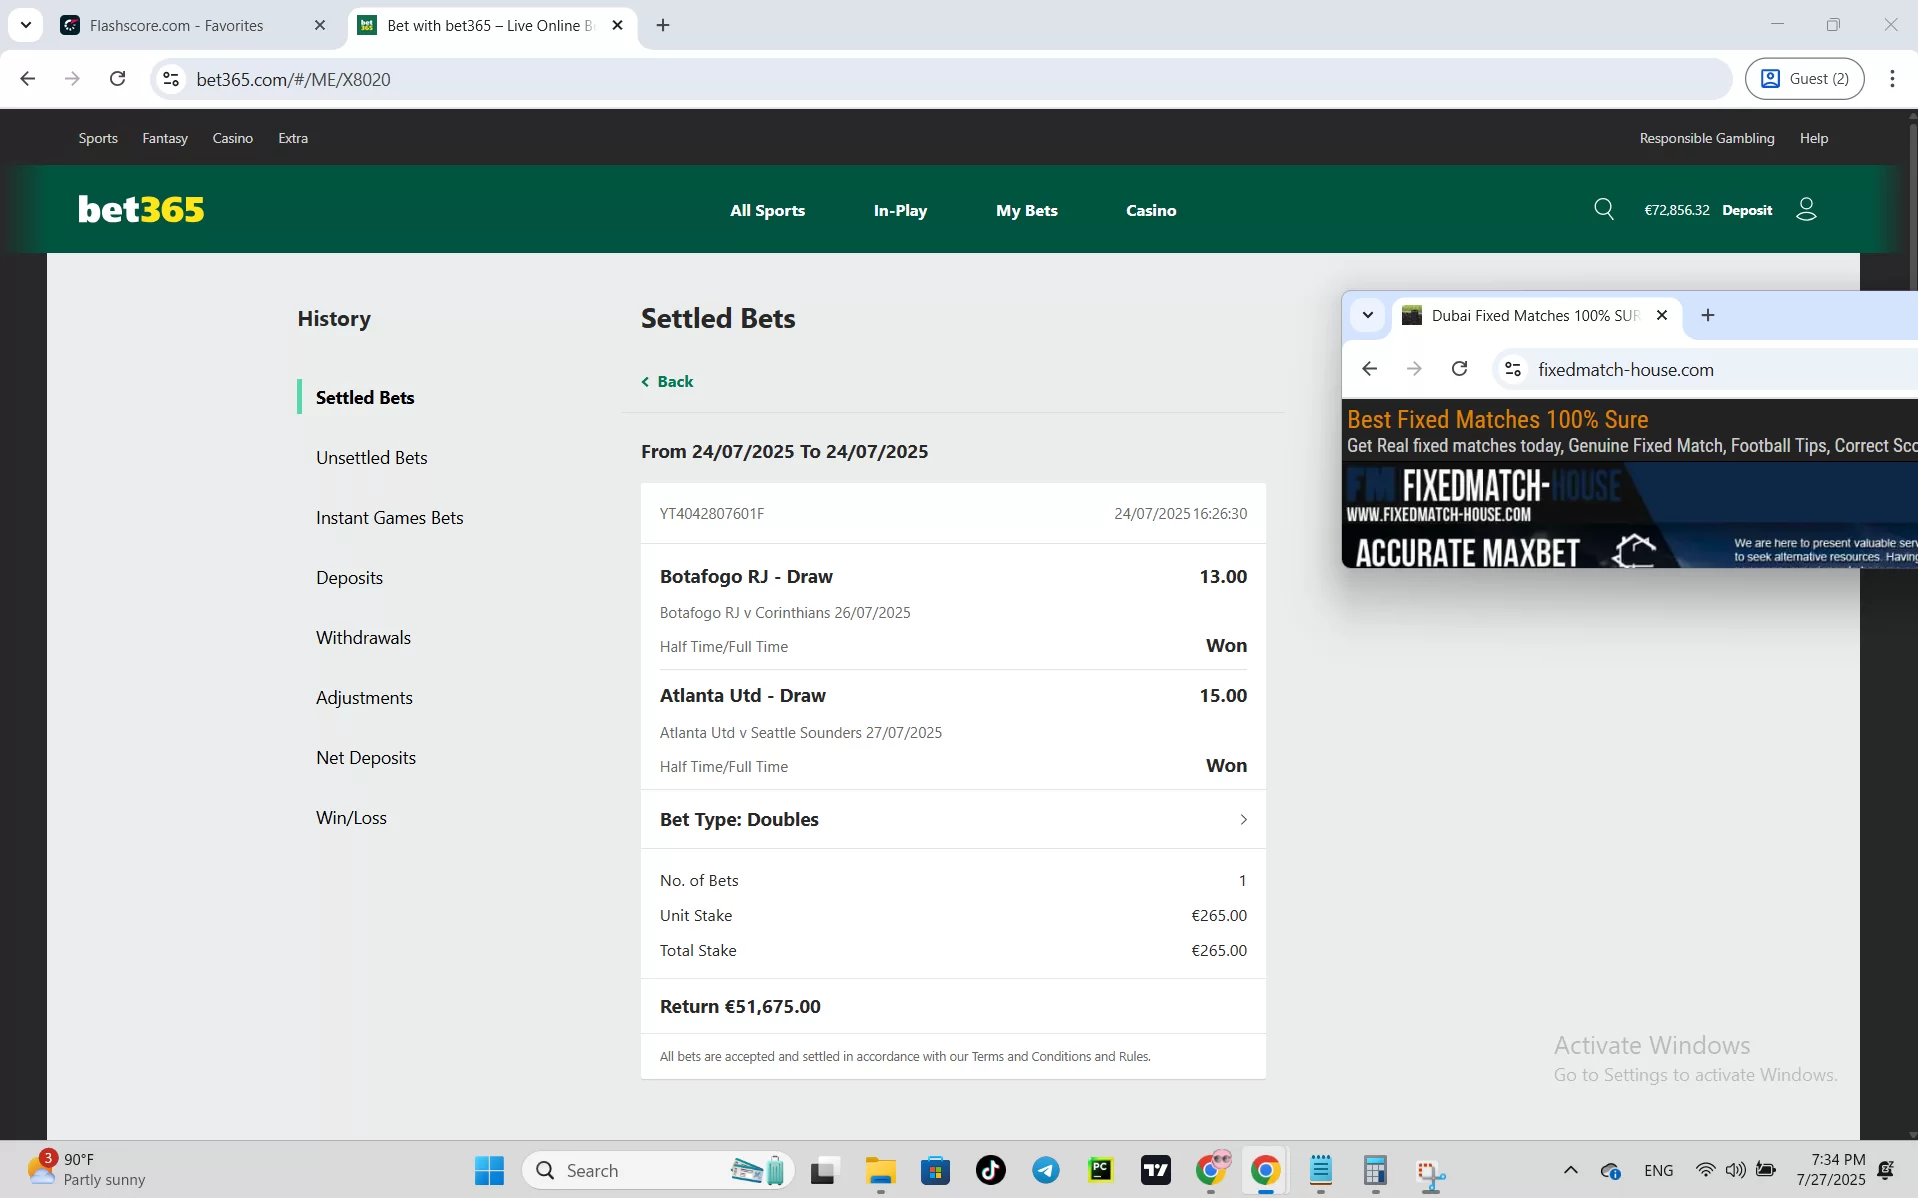Click the Deposit button

(1746, 209)
